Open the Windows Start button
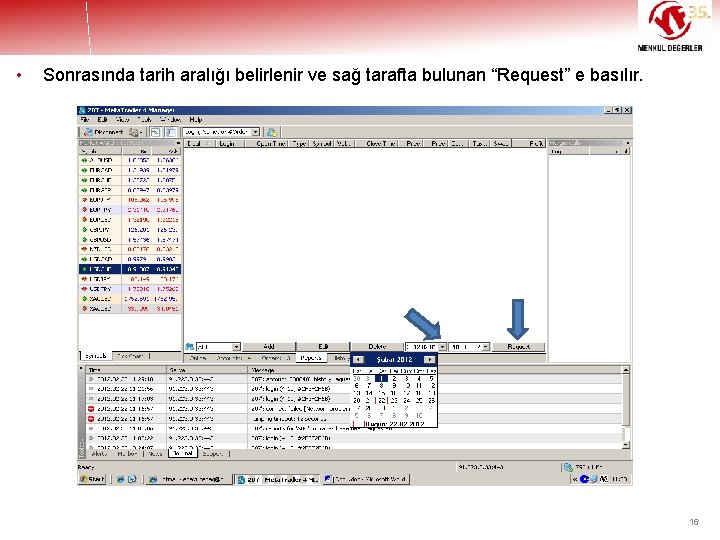The height and width of the screenshot is (540, 720). pyautogui.click(x=93, y=479)
